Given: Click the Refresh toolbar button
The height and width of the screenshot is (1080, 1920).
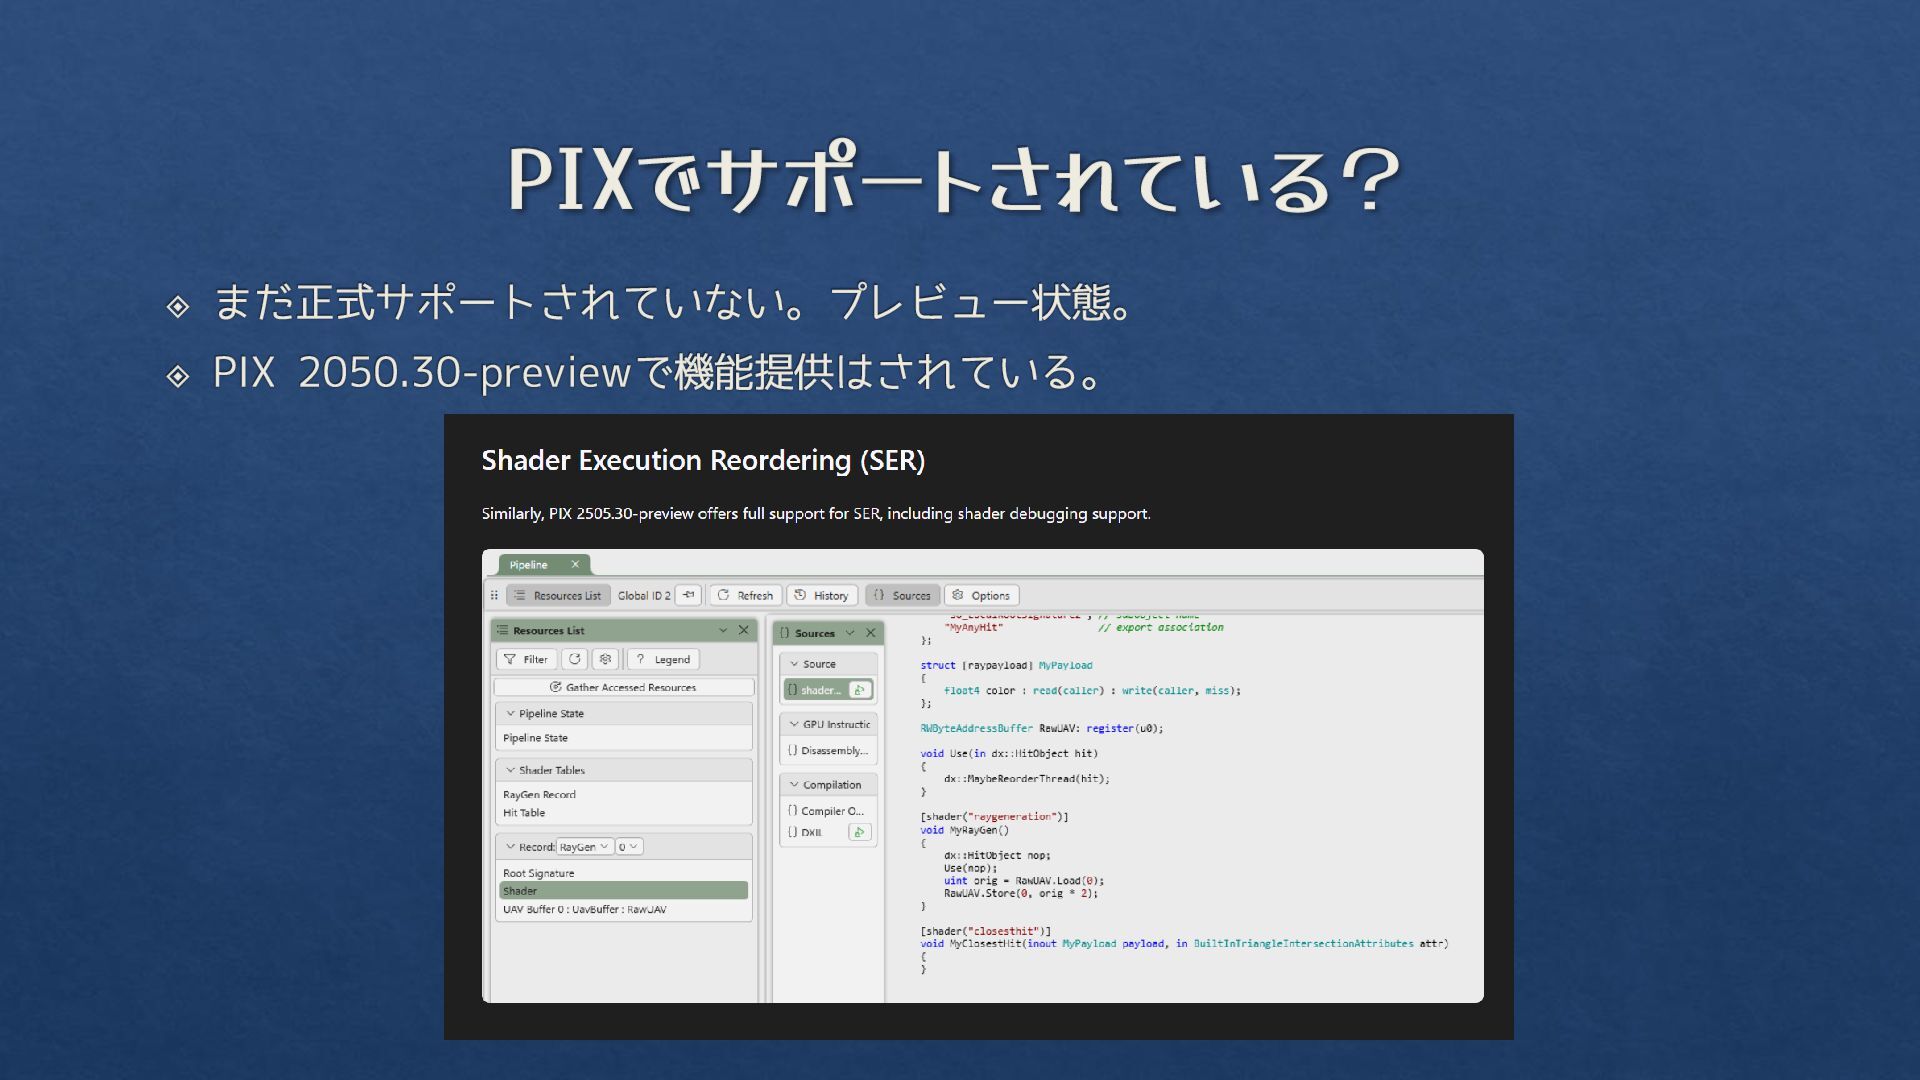Looking at the screenshot, I should [x=745, y=595].
